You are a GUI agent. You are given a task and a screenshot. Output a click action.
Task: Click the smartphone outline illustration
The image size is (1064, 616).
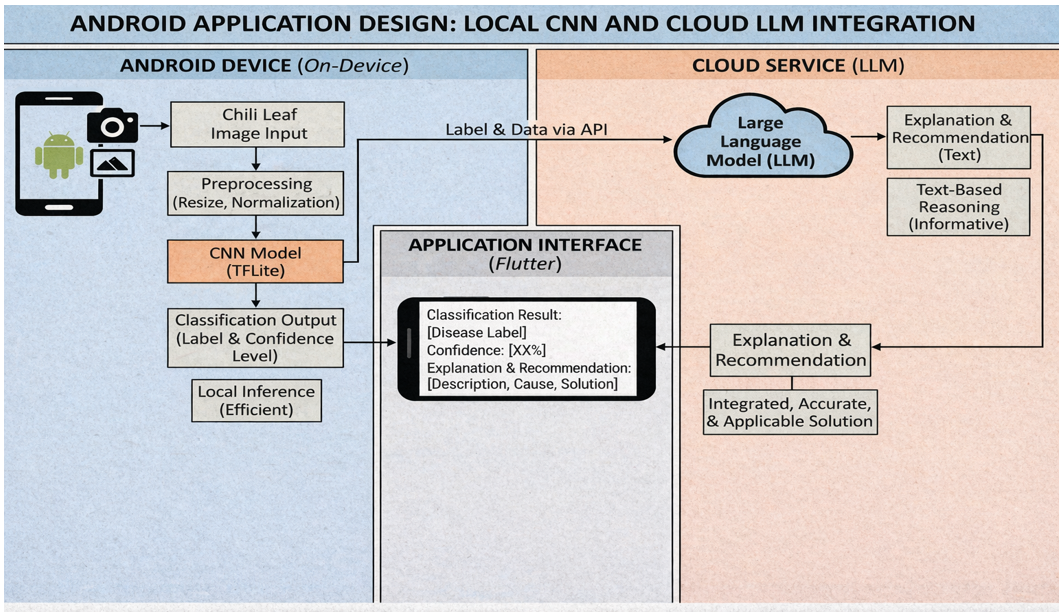click(59, 154)
